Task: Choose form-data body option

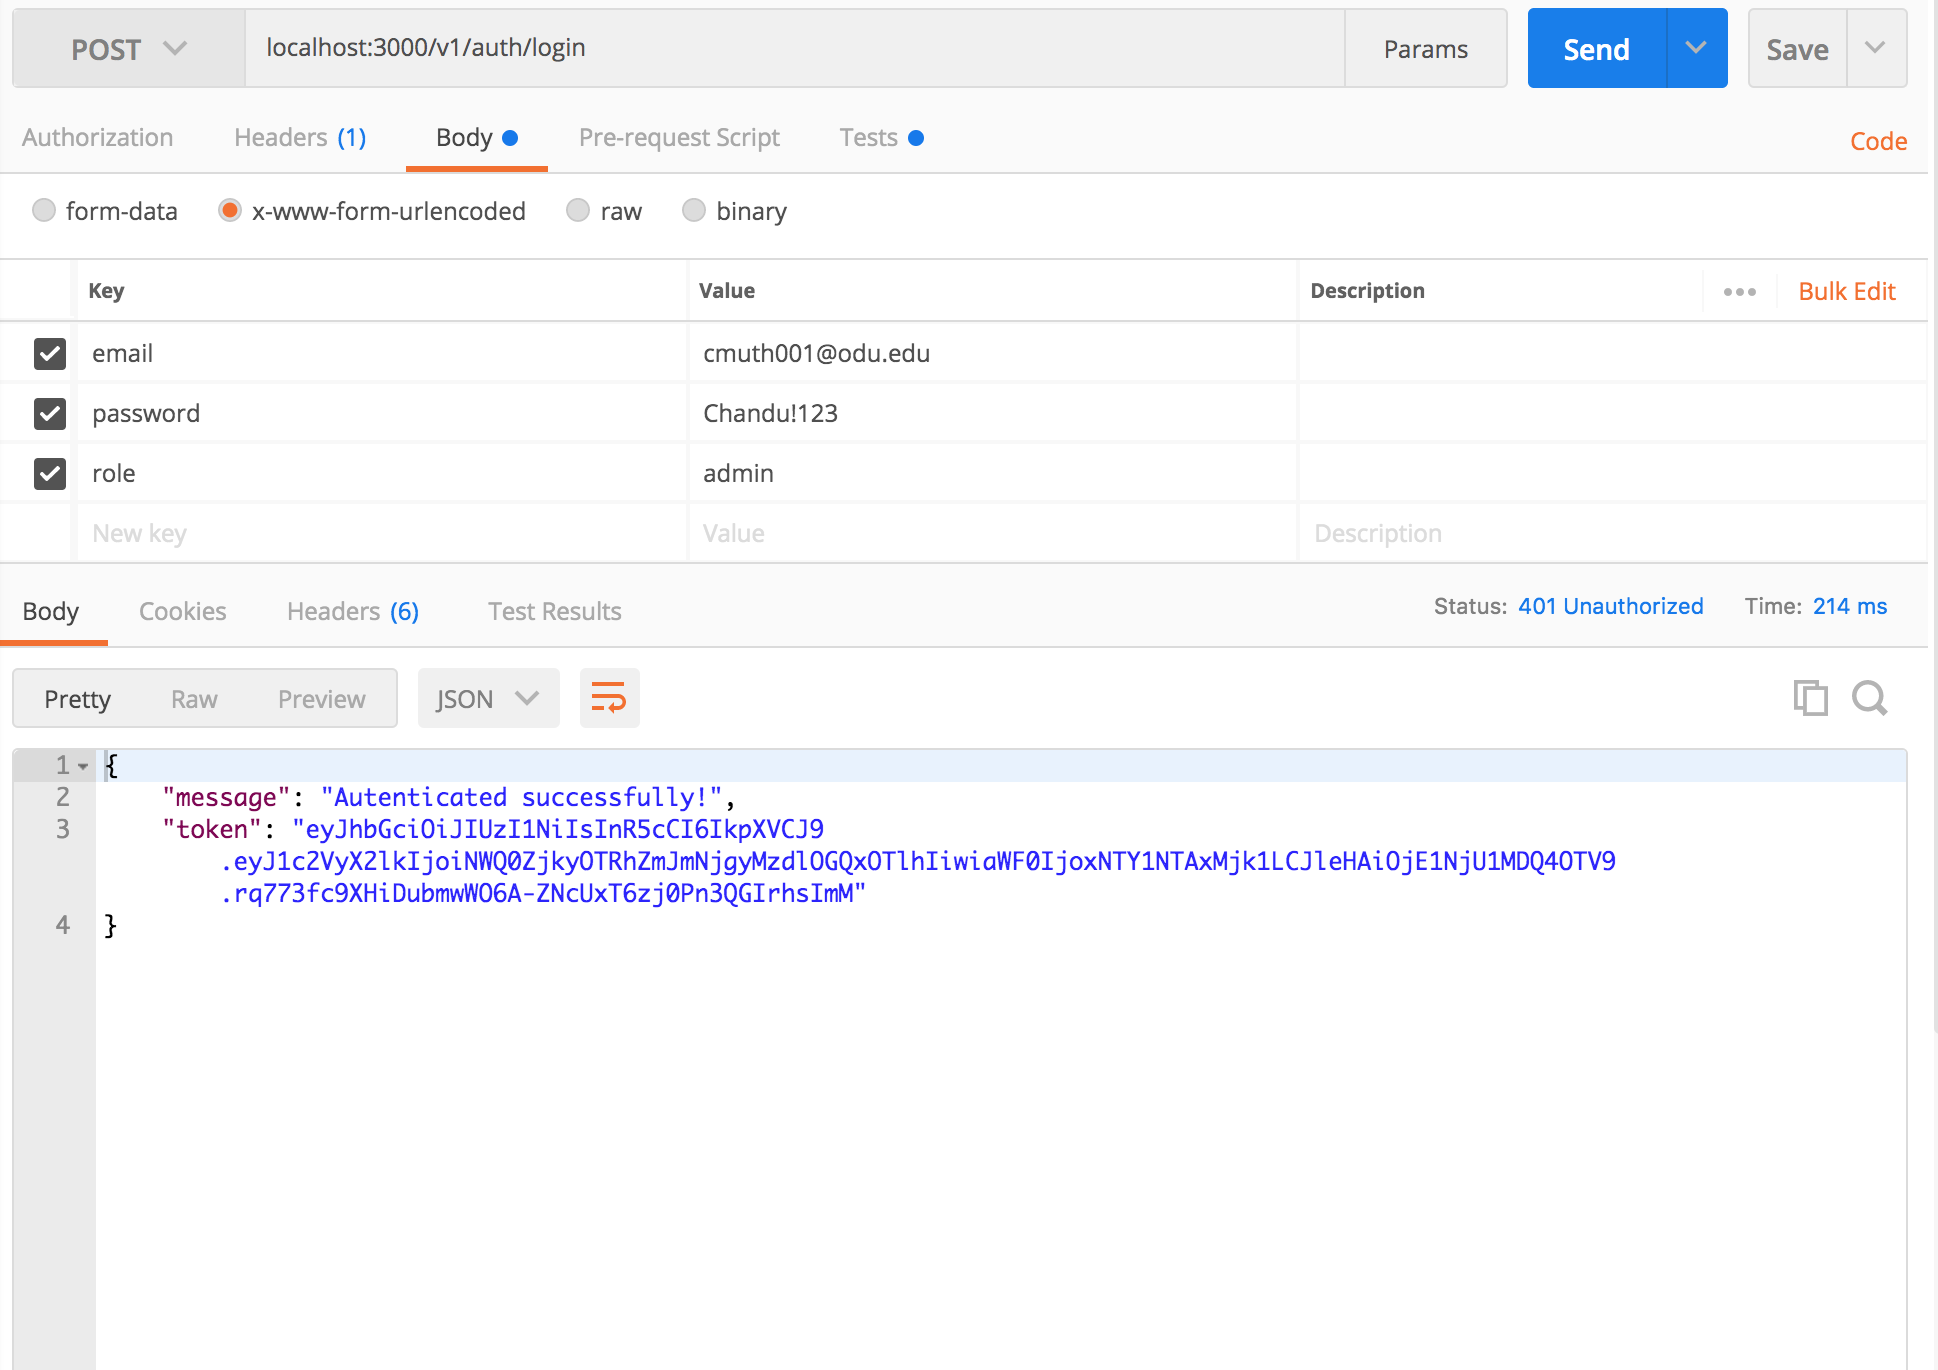Action: click(44, 210)
